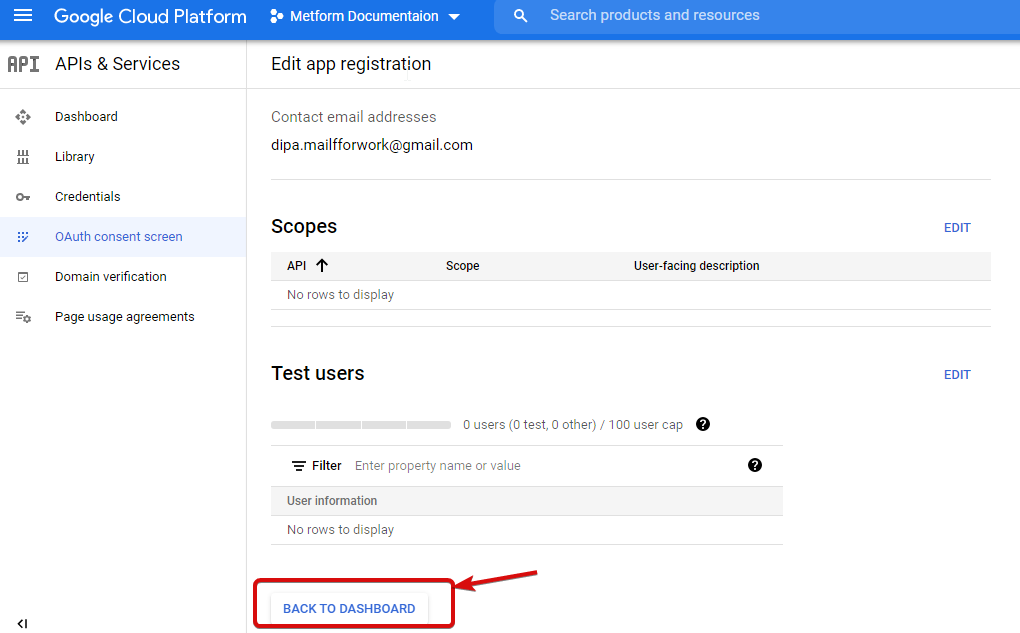Image resolution: width=1020 pixels, height=633 pixels.
Task: Click No rows to display under User information
Action: tap(340, 530)
